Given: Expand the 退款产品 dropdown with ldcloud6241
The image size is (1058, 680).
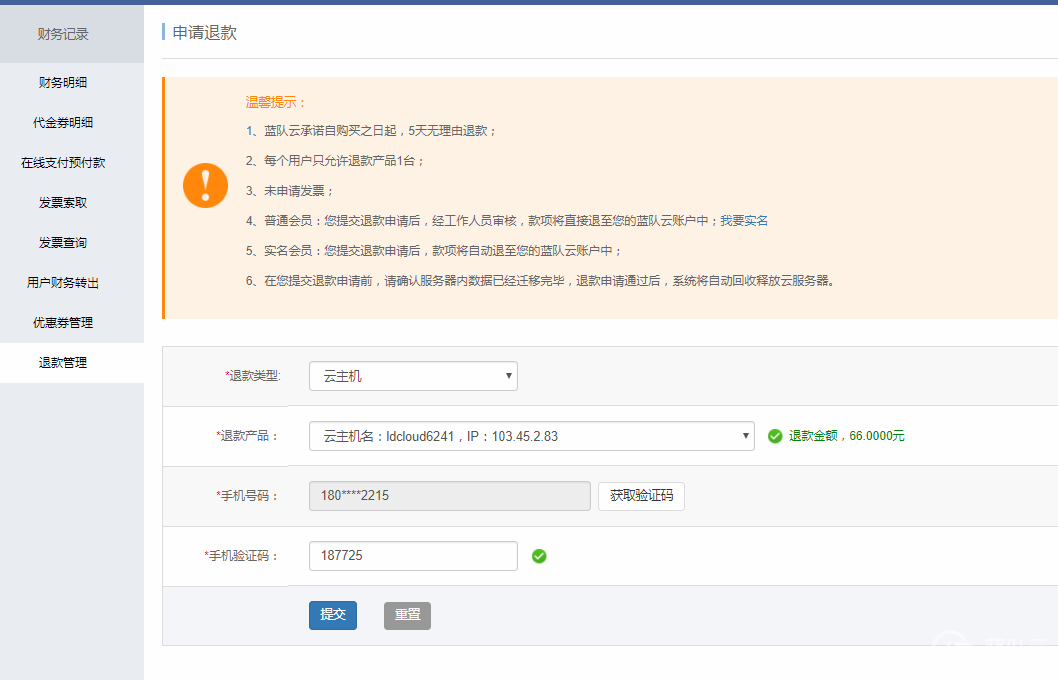Looking at the screenshot, I should [x=531, y=436].
